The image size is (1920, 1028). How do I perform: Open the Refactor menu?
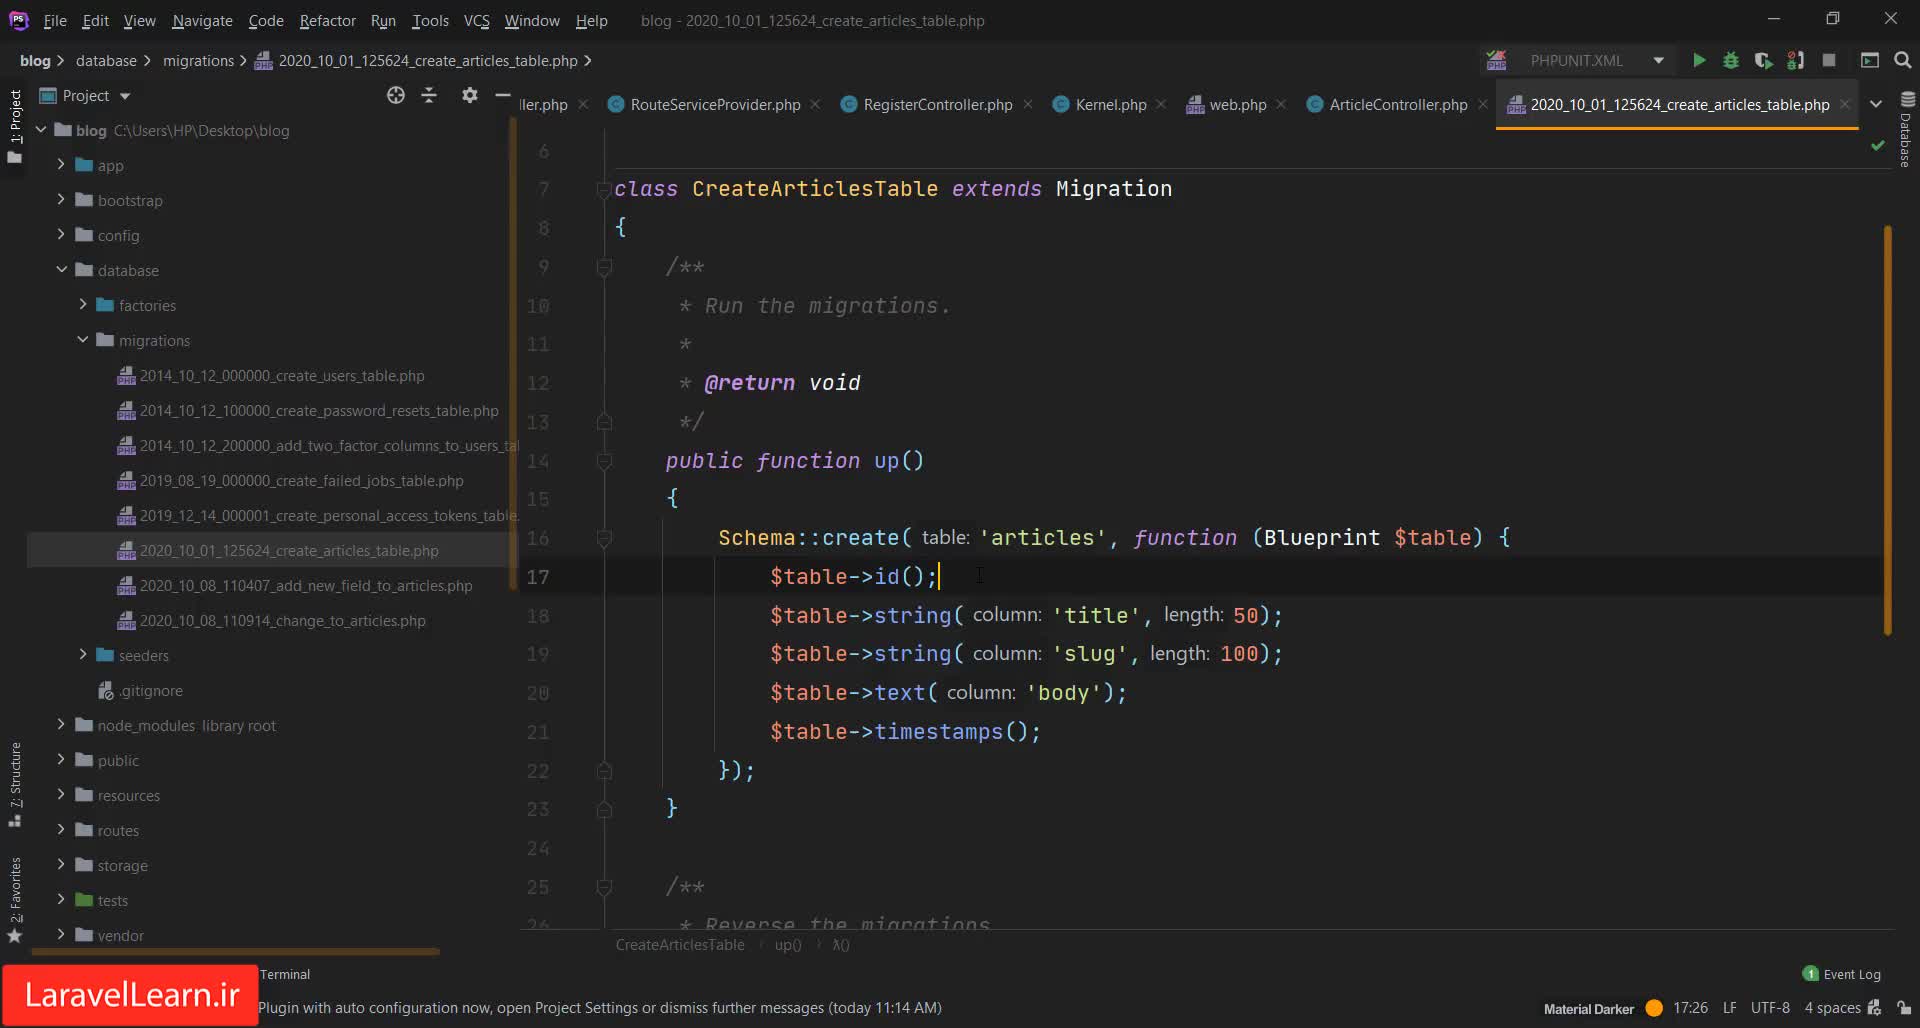tap(327, 20)
